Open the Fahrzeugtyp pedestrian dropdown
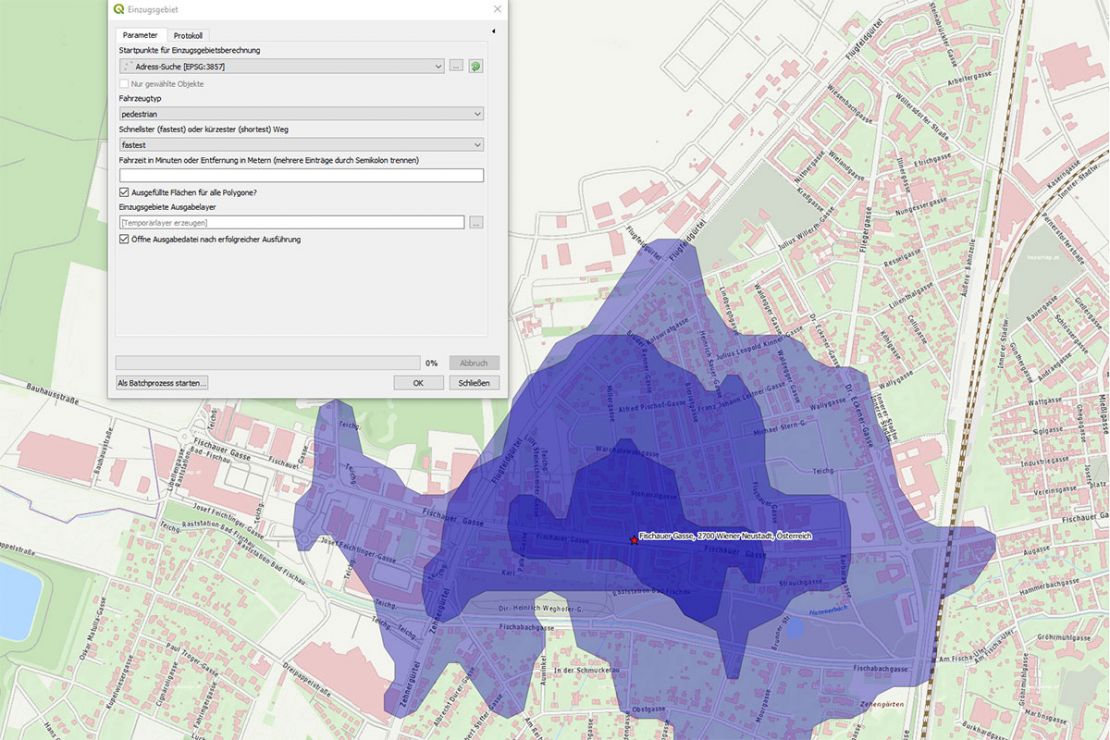Image resolution: width=1110 pixels, height=740 pixels. tap(302, 113)
